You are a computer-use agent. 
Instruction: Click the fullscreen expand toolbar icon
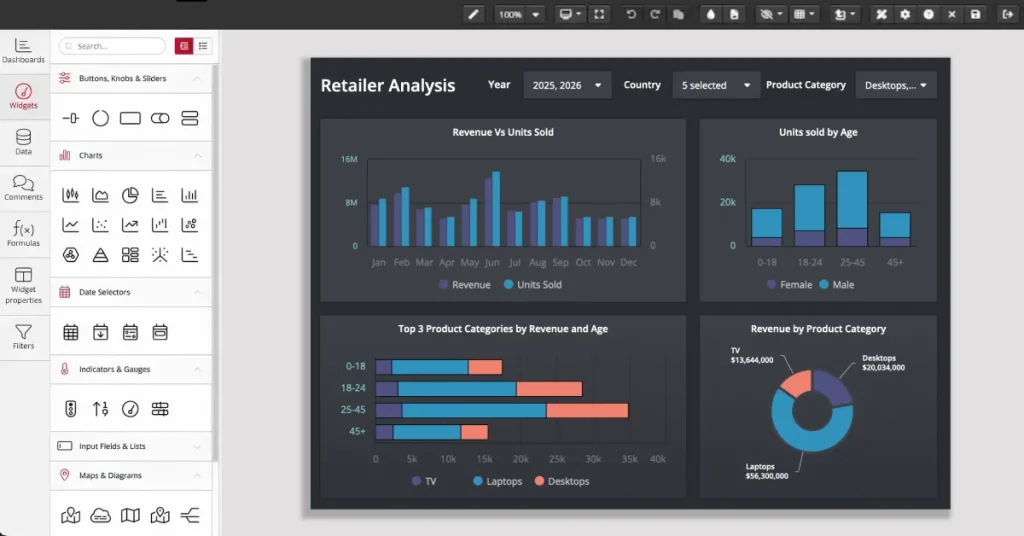[599, 14]
